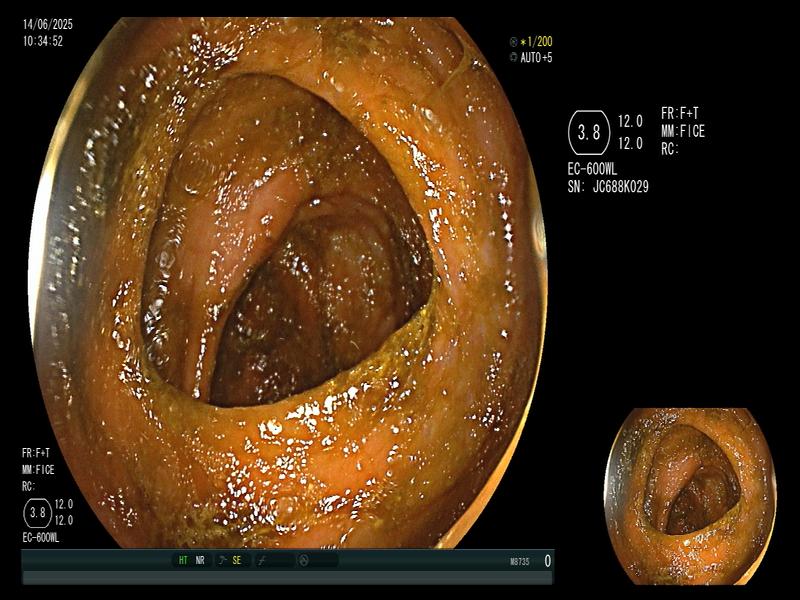Screen dimensions: 800x600
Task: Click the dimmed circular icon in status bar
Action: pos(304,560)
